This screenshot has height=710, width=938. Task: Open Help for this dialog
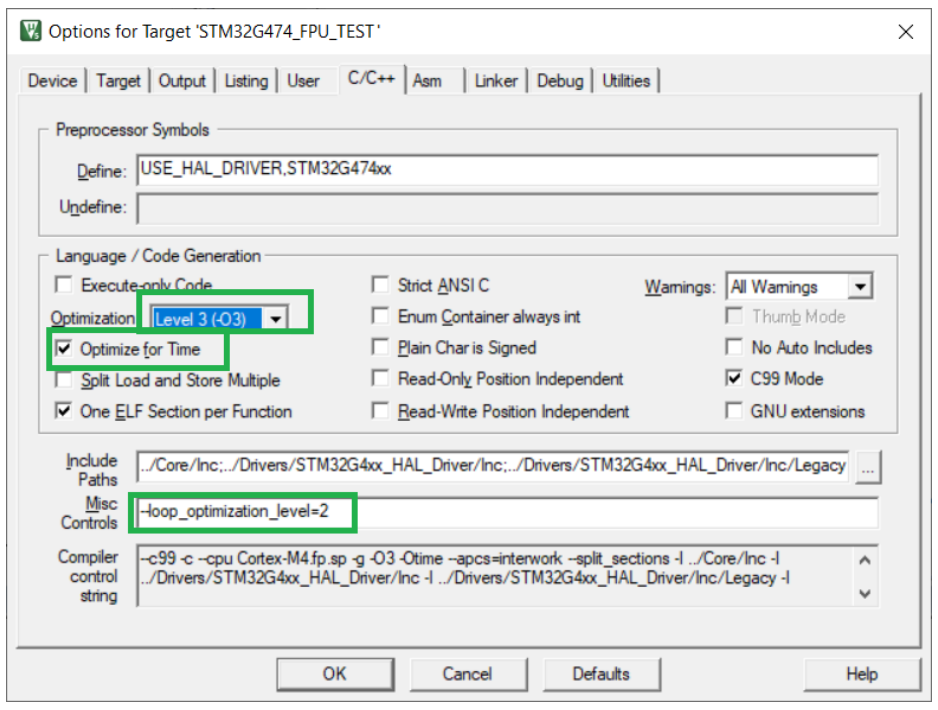(862, 674)
